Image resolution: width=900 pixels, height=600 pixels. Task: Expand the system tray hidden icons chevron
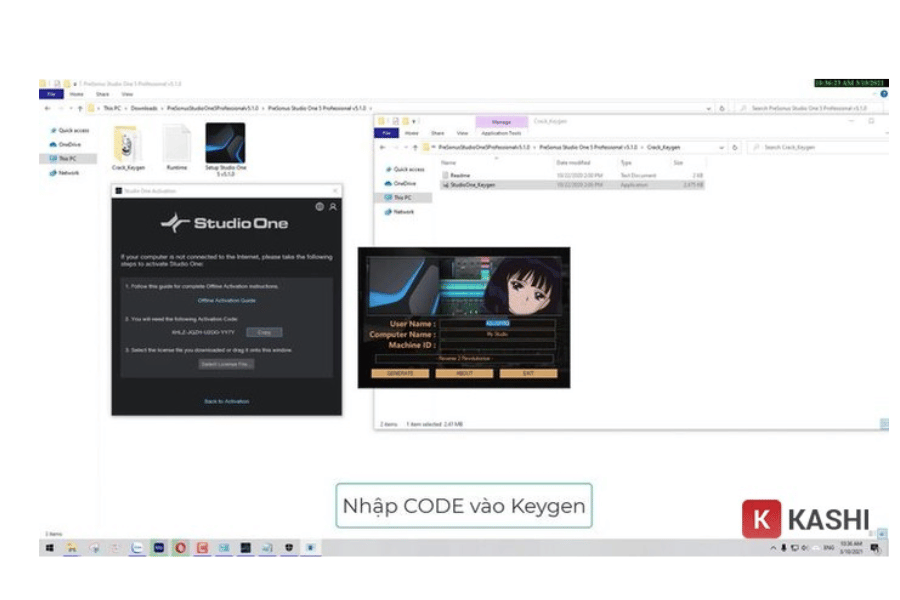tap(772, 548)
